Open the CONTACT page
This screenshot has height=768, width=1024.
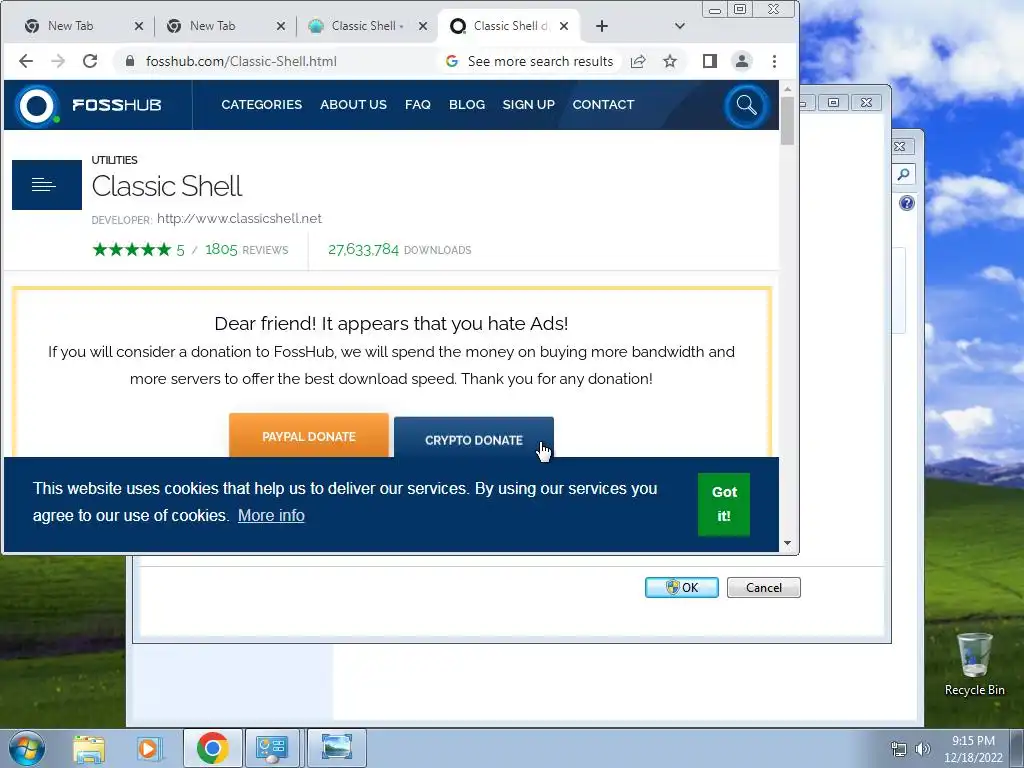point(603,104)
